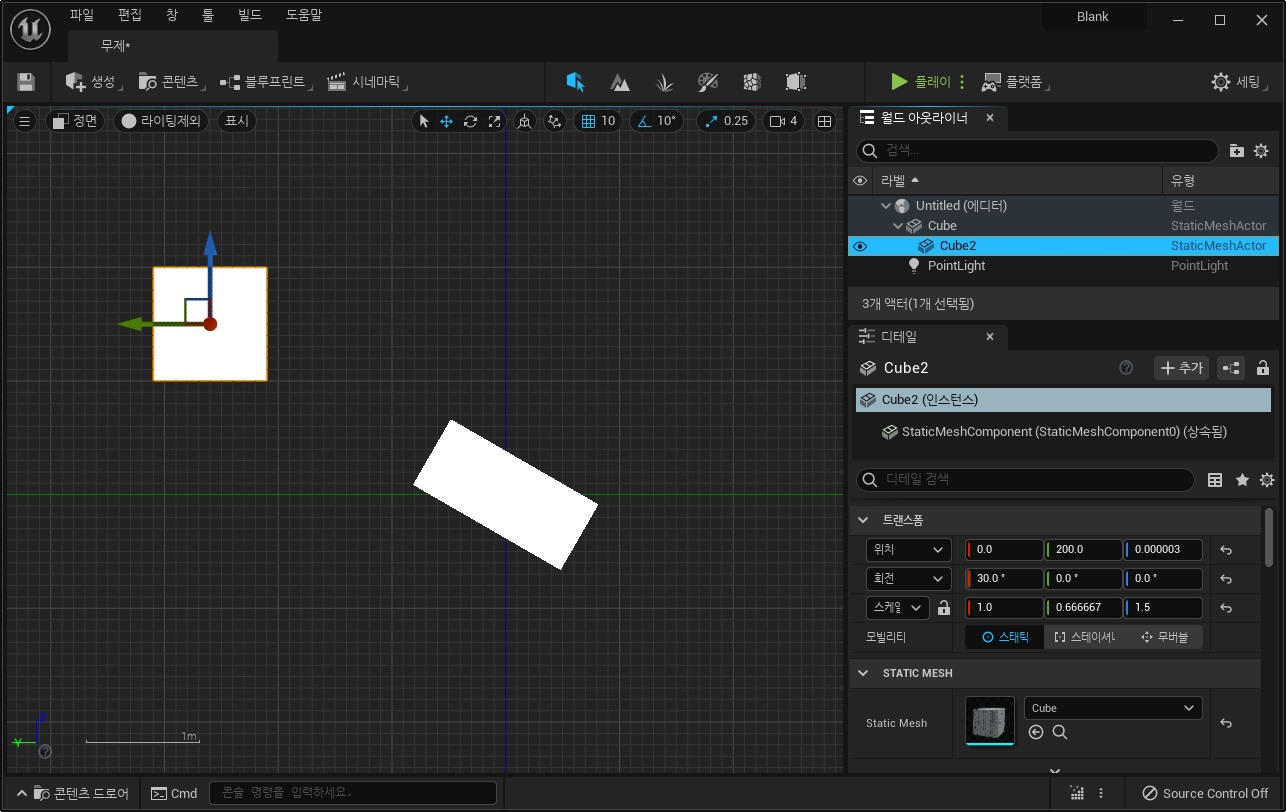The width and height of the screenshot is (1286, 812).
Task: Open the Static Mesh Cube dropdown
Action: click(x=1113, y=708)
